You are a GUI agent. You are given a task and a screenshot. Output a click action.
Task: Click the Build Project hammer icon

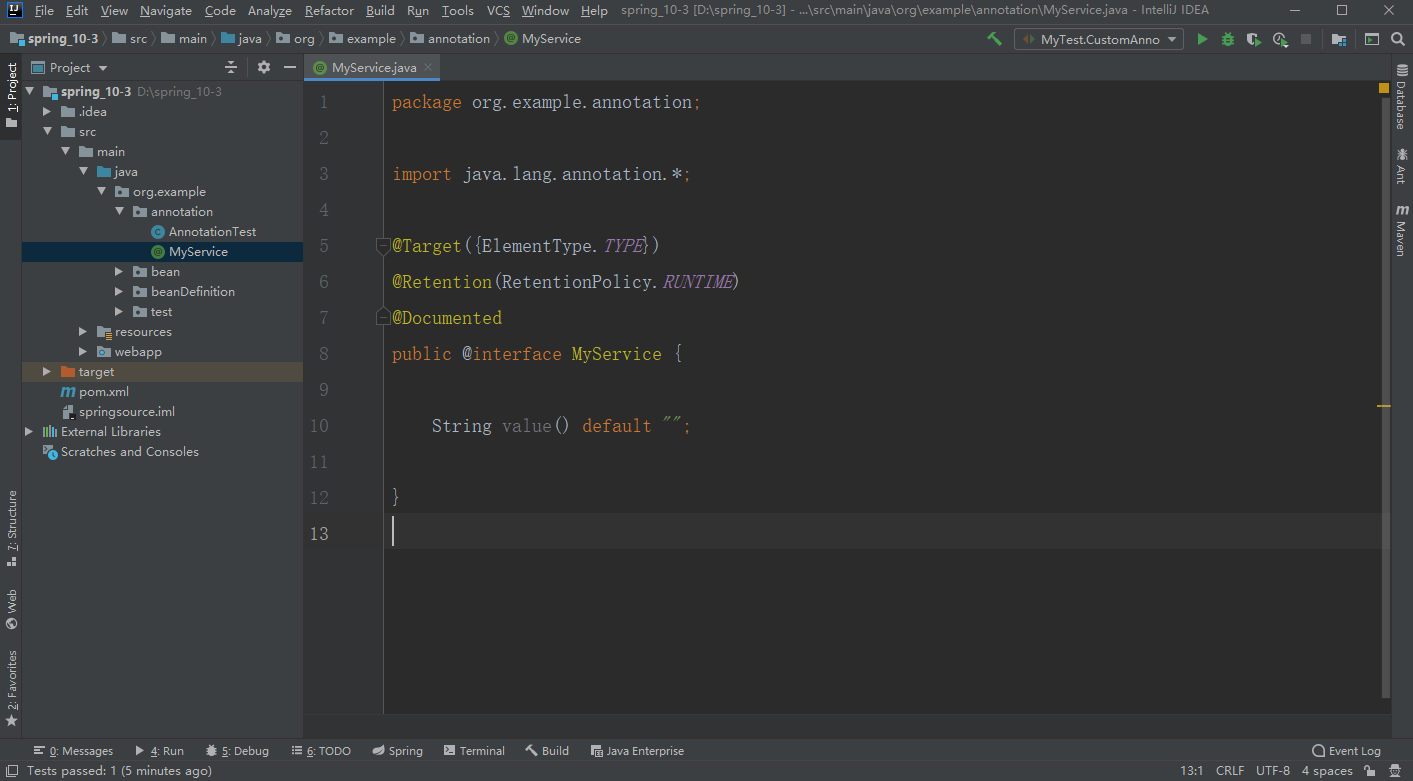(994, 39)
